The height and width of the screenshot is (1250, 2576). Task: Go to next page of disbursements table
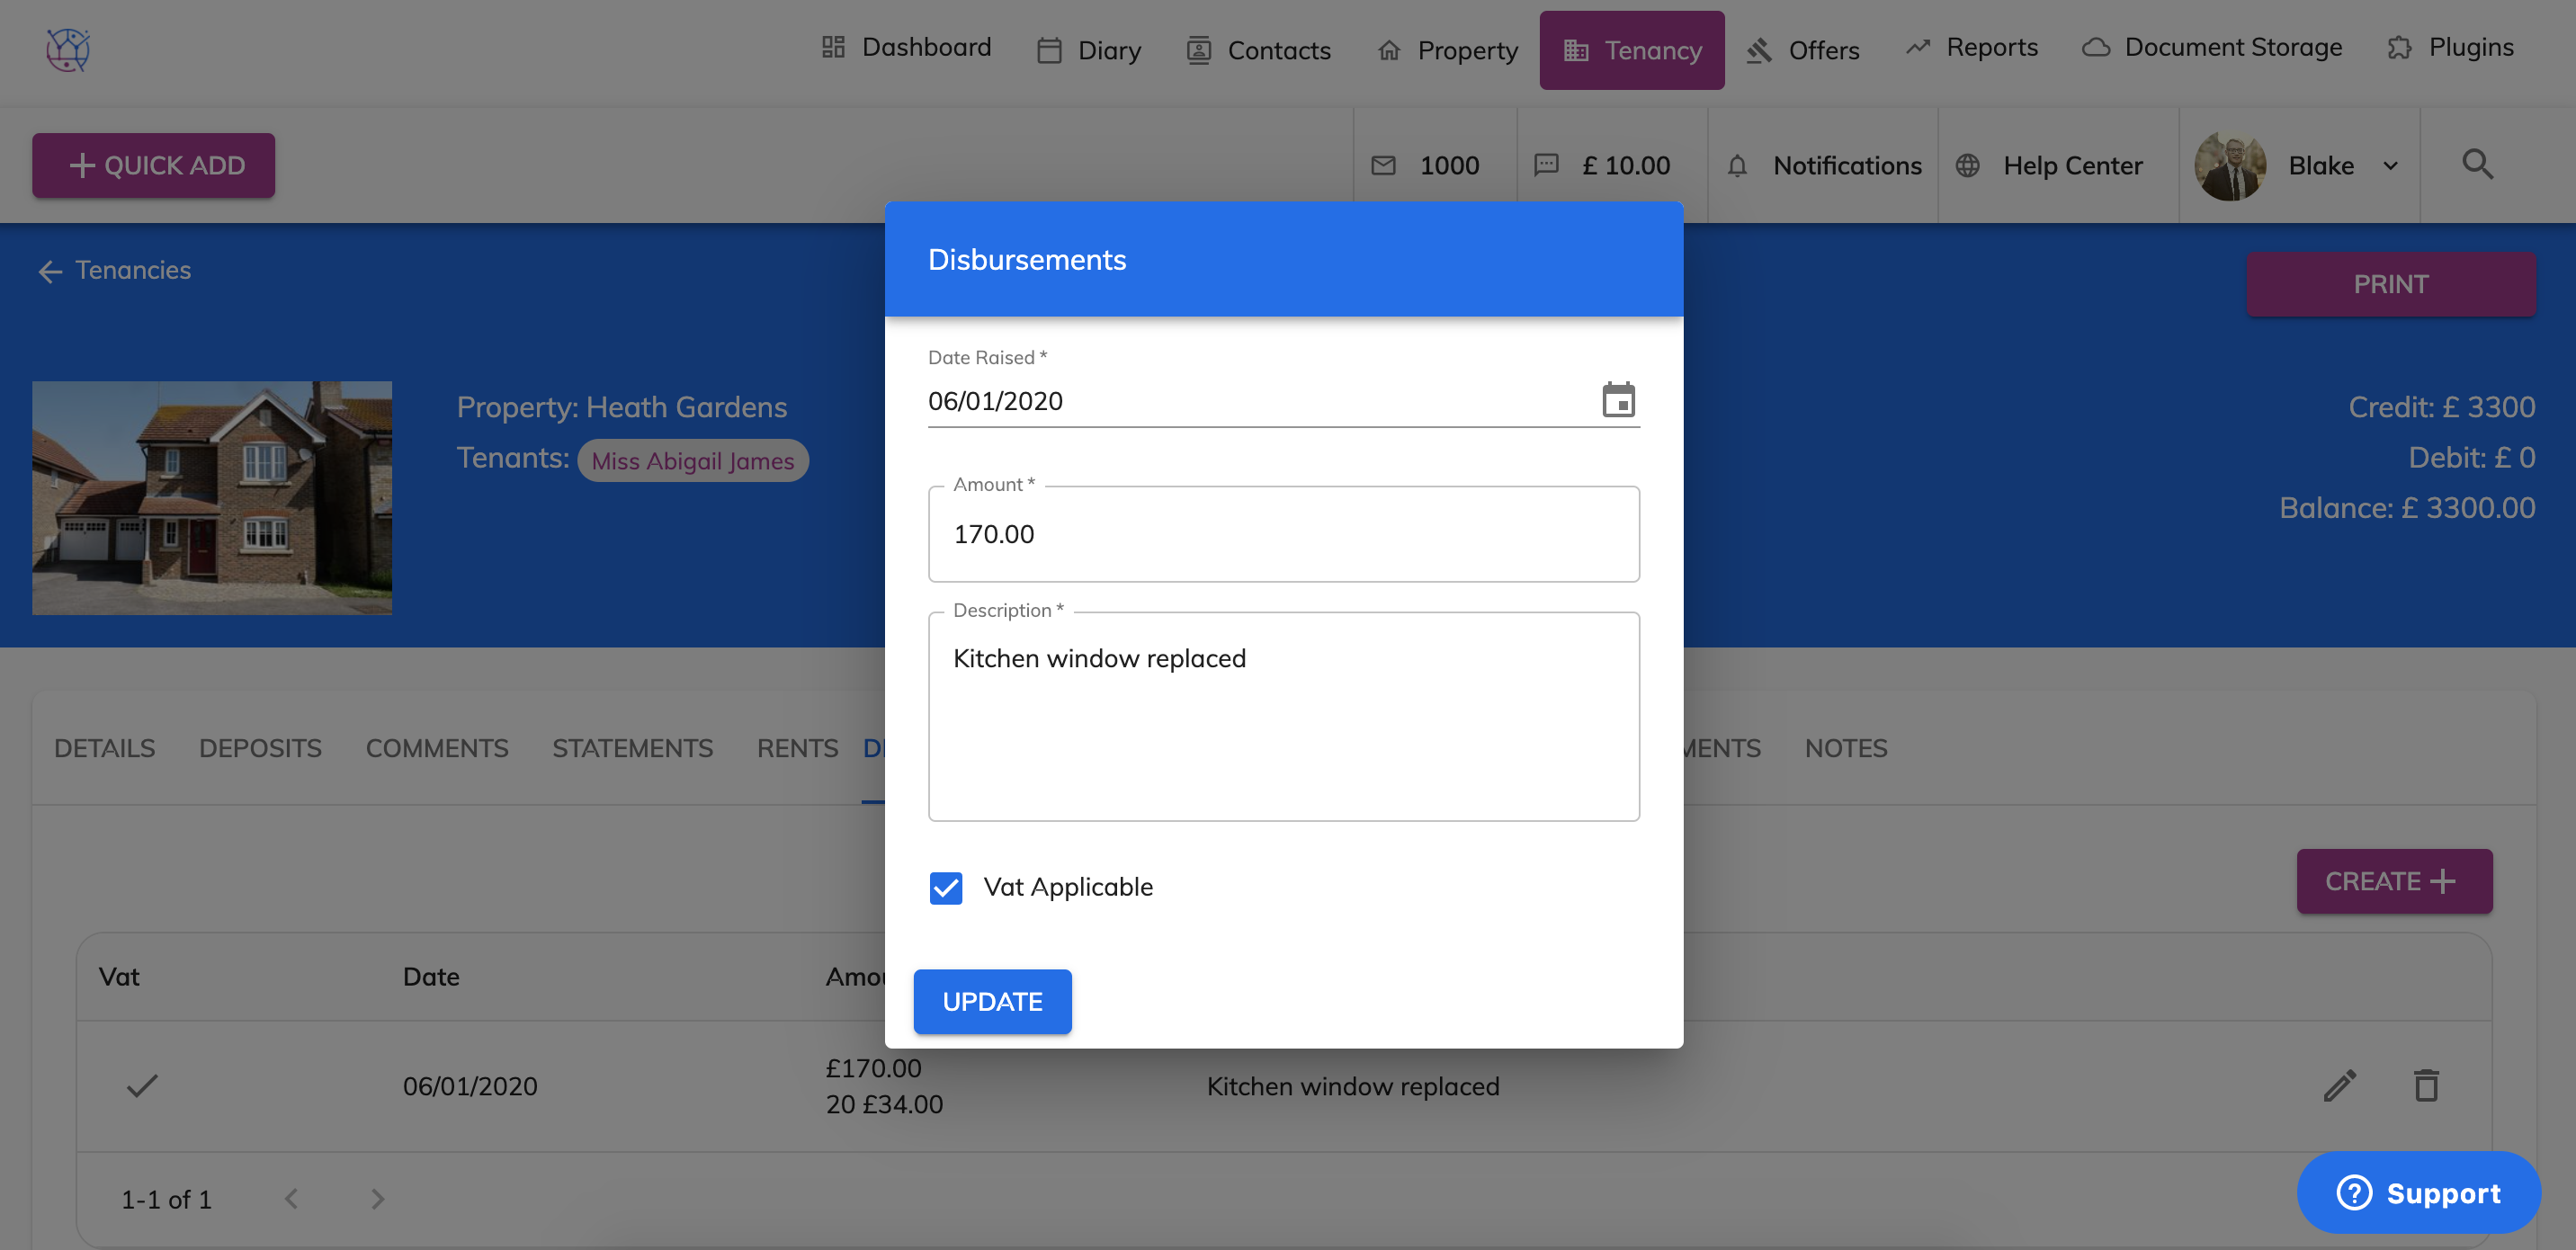coord(377,1198)
